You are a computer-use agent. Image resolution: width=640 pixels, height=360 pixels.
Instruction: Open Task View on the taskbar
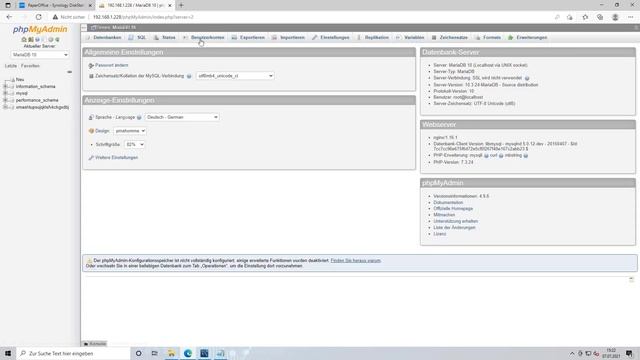pos(155,353)
